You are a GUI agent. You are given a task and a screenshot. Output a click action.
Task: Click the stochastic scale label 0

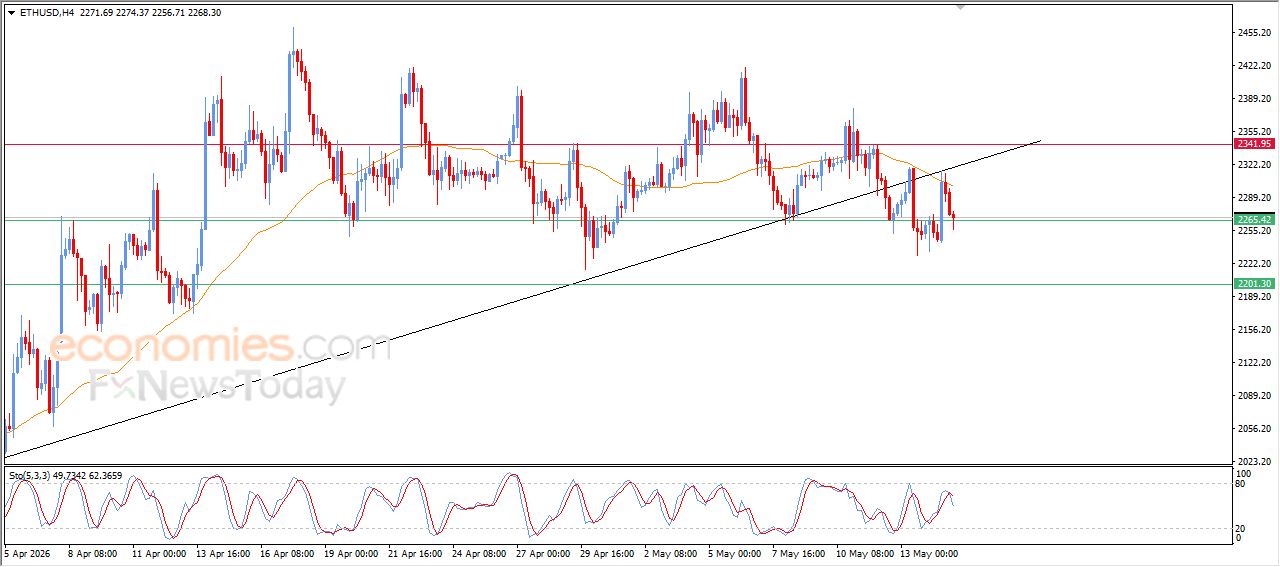point(1239,538)
